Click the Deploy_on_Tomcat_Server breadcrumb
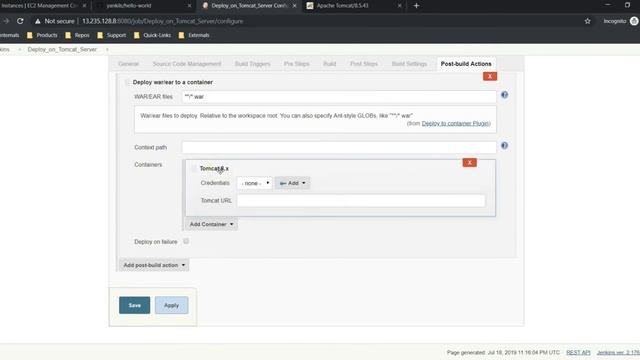The image size is (640, 360). (x=62, y=49)
